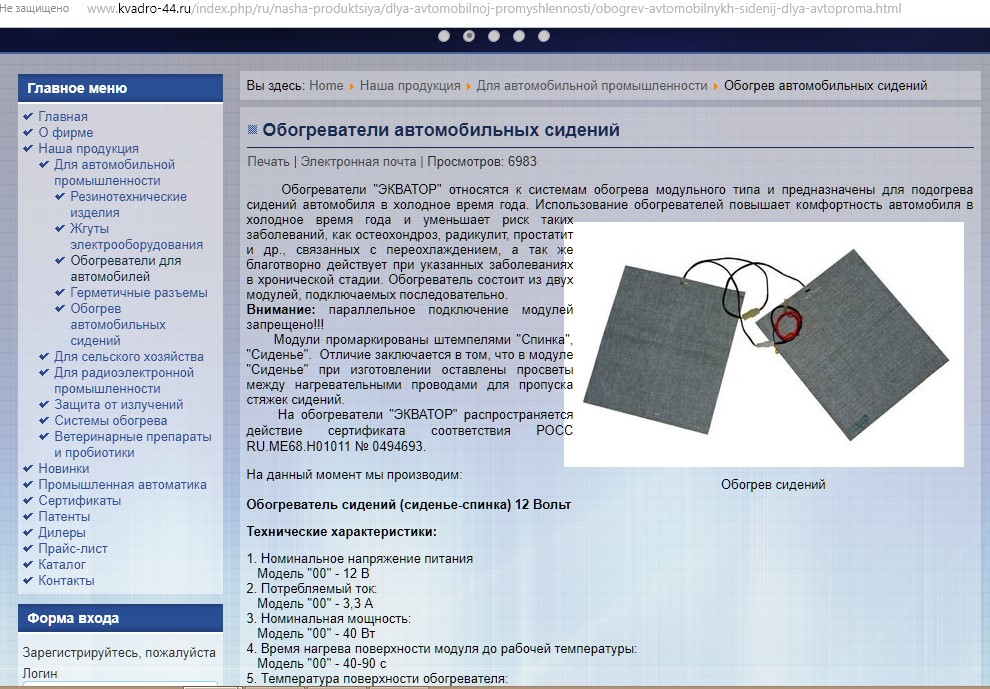
Task: Open the Главная menu link
Action: click(x=63, y=116)
